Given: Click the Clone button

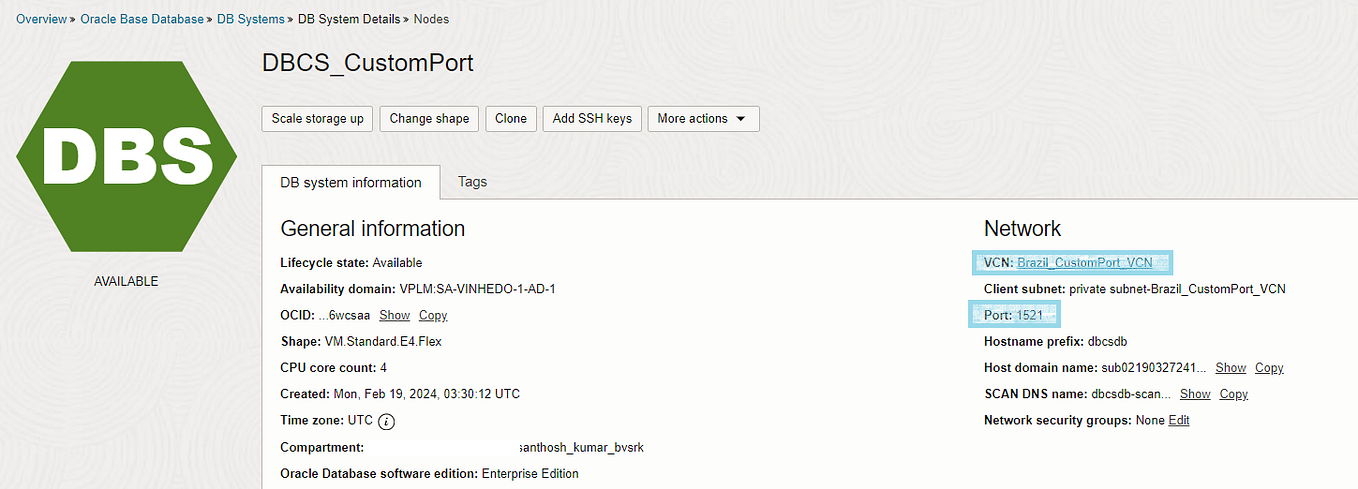Looking at the screenshot, I should [x=511, y=118].
